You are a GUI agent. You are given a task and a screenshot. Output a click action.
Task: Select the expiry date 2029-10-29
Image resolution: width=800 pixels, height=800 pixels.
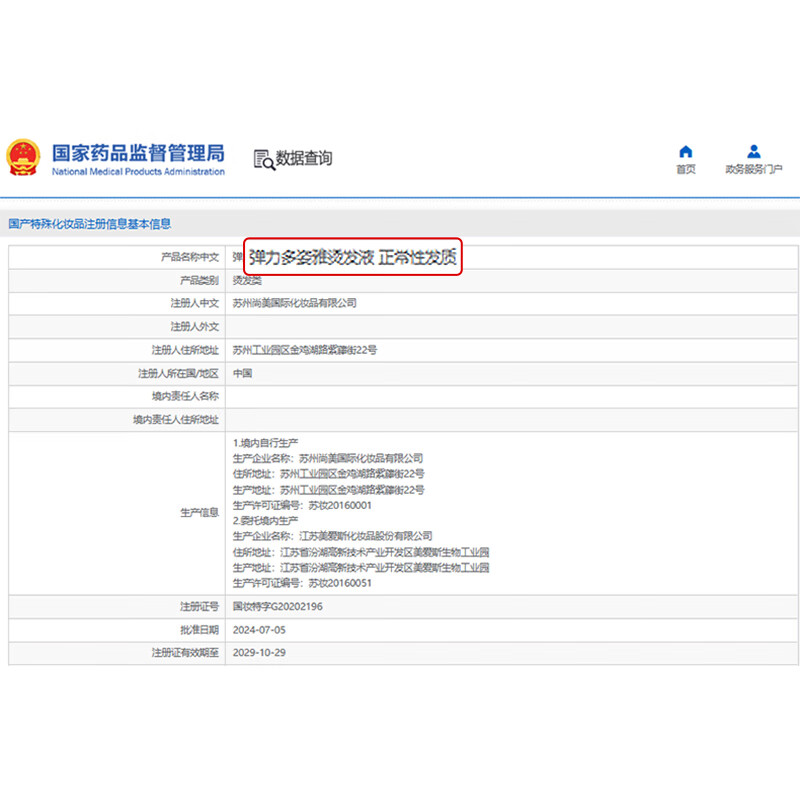(x=258, y=653)
